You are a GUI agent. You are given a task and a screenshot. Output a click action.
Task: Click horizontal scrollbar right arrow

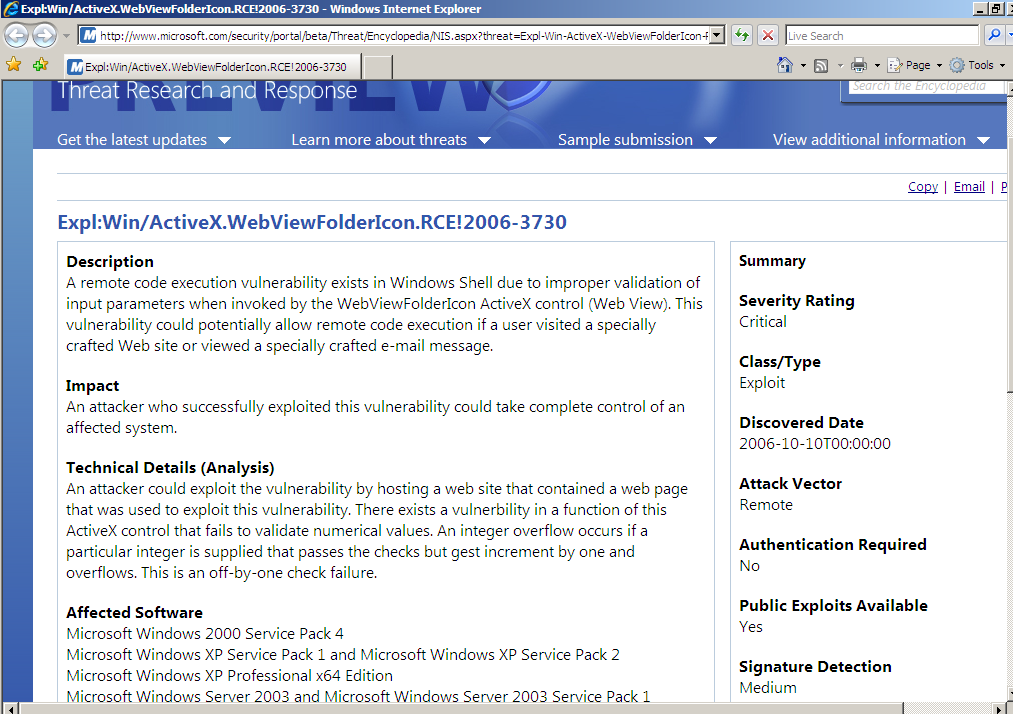click(x=999, y=710)
